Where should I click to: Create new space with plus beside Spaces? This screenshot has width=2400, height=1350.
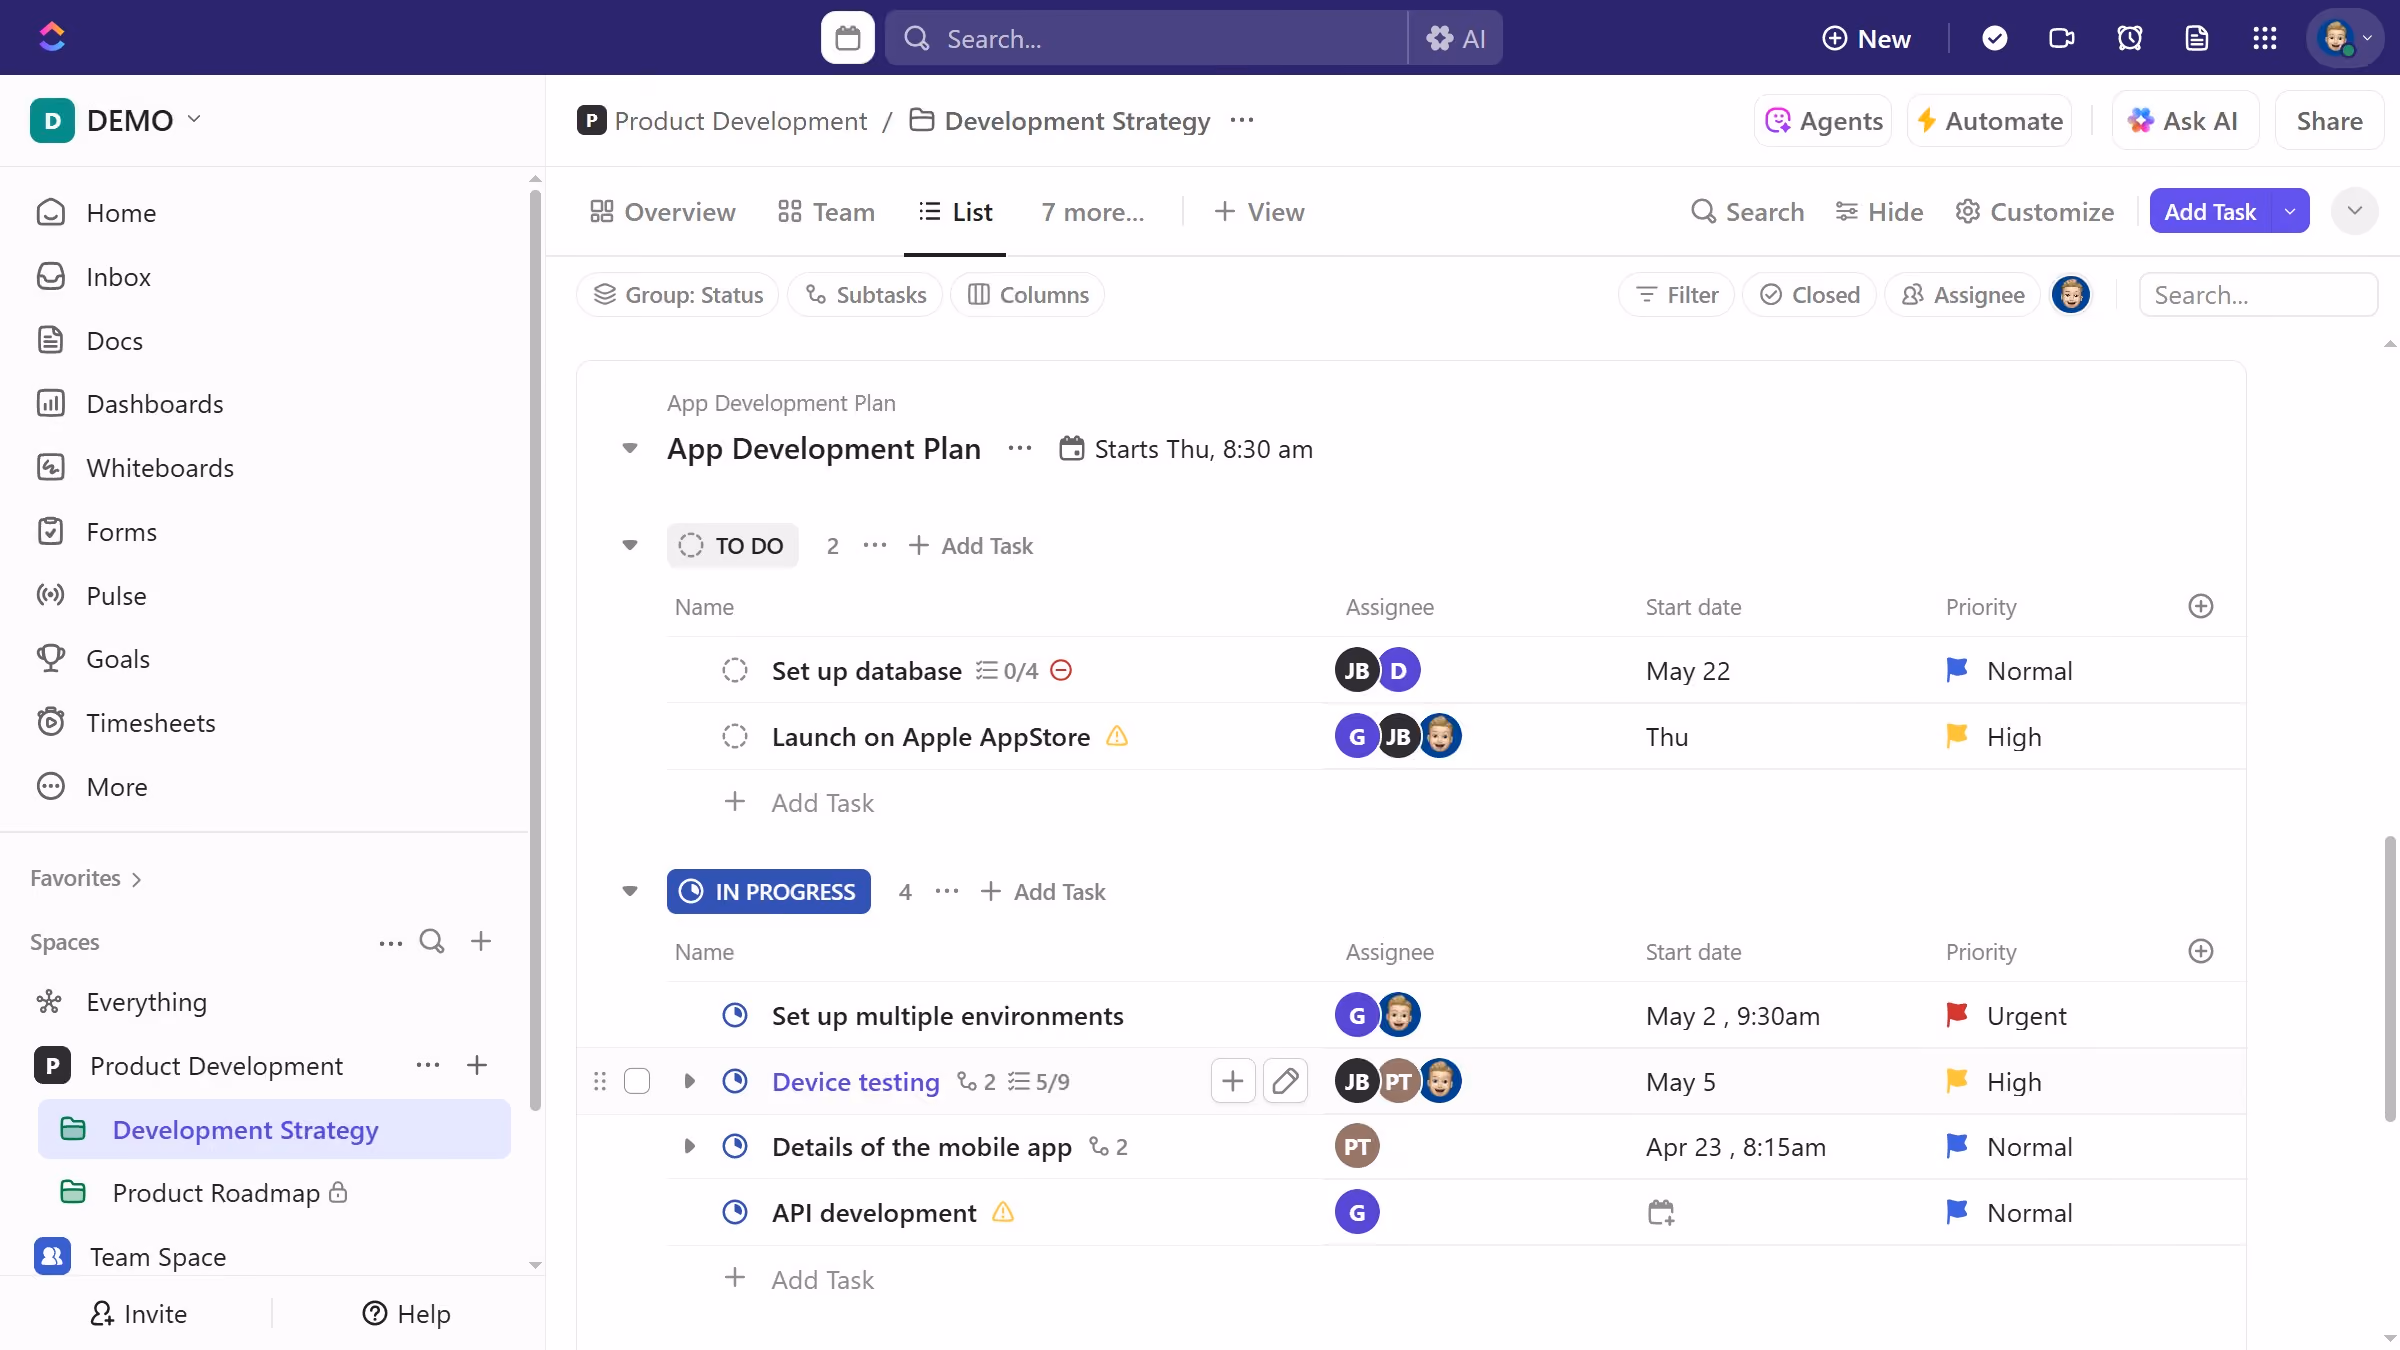(x=481, y=941)
